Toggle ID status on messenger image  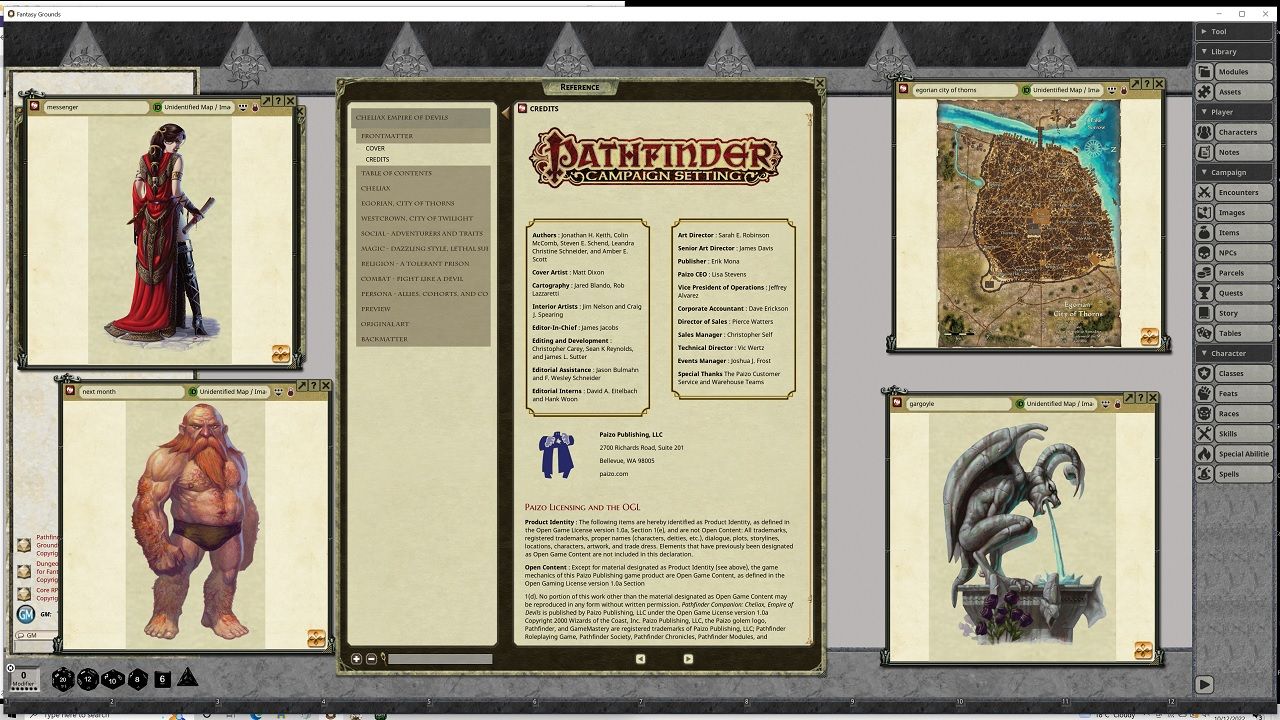(x=157, y=107)
